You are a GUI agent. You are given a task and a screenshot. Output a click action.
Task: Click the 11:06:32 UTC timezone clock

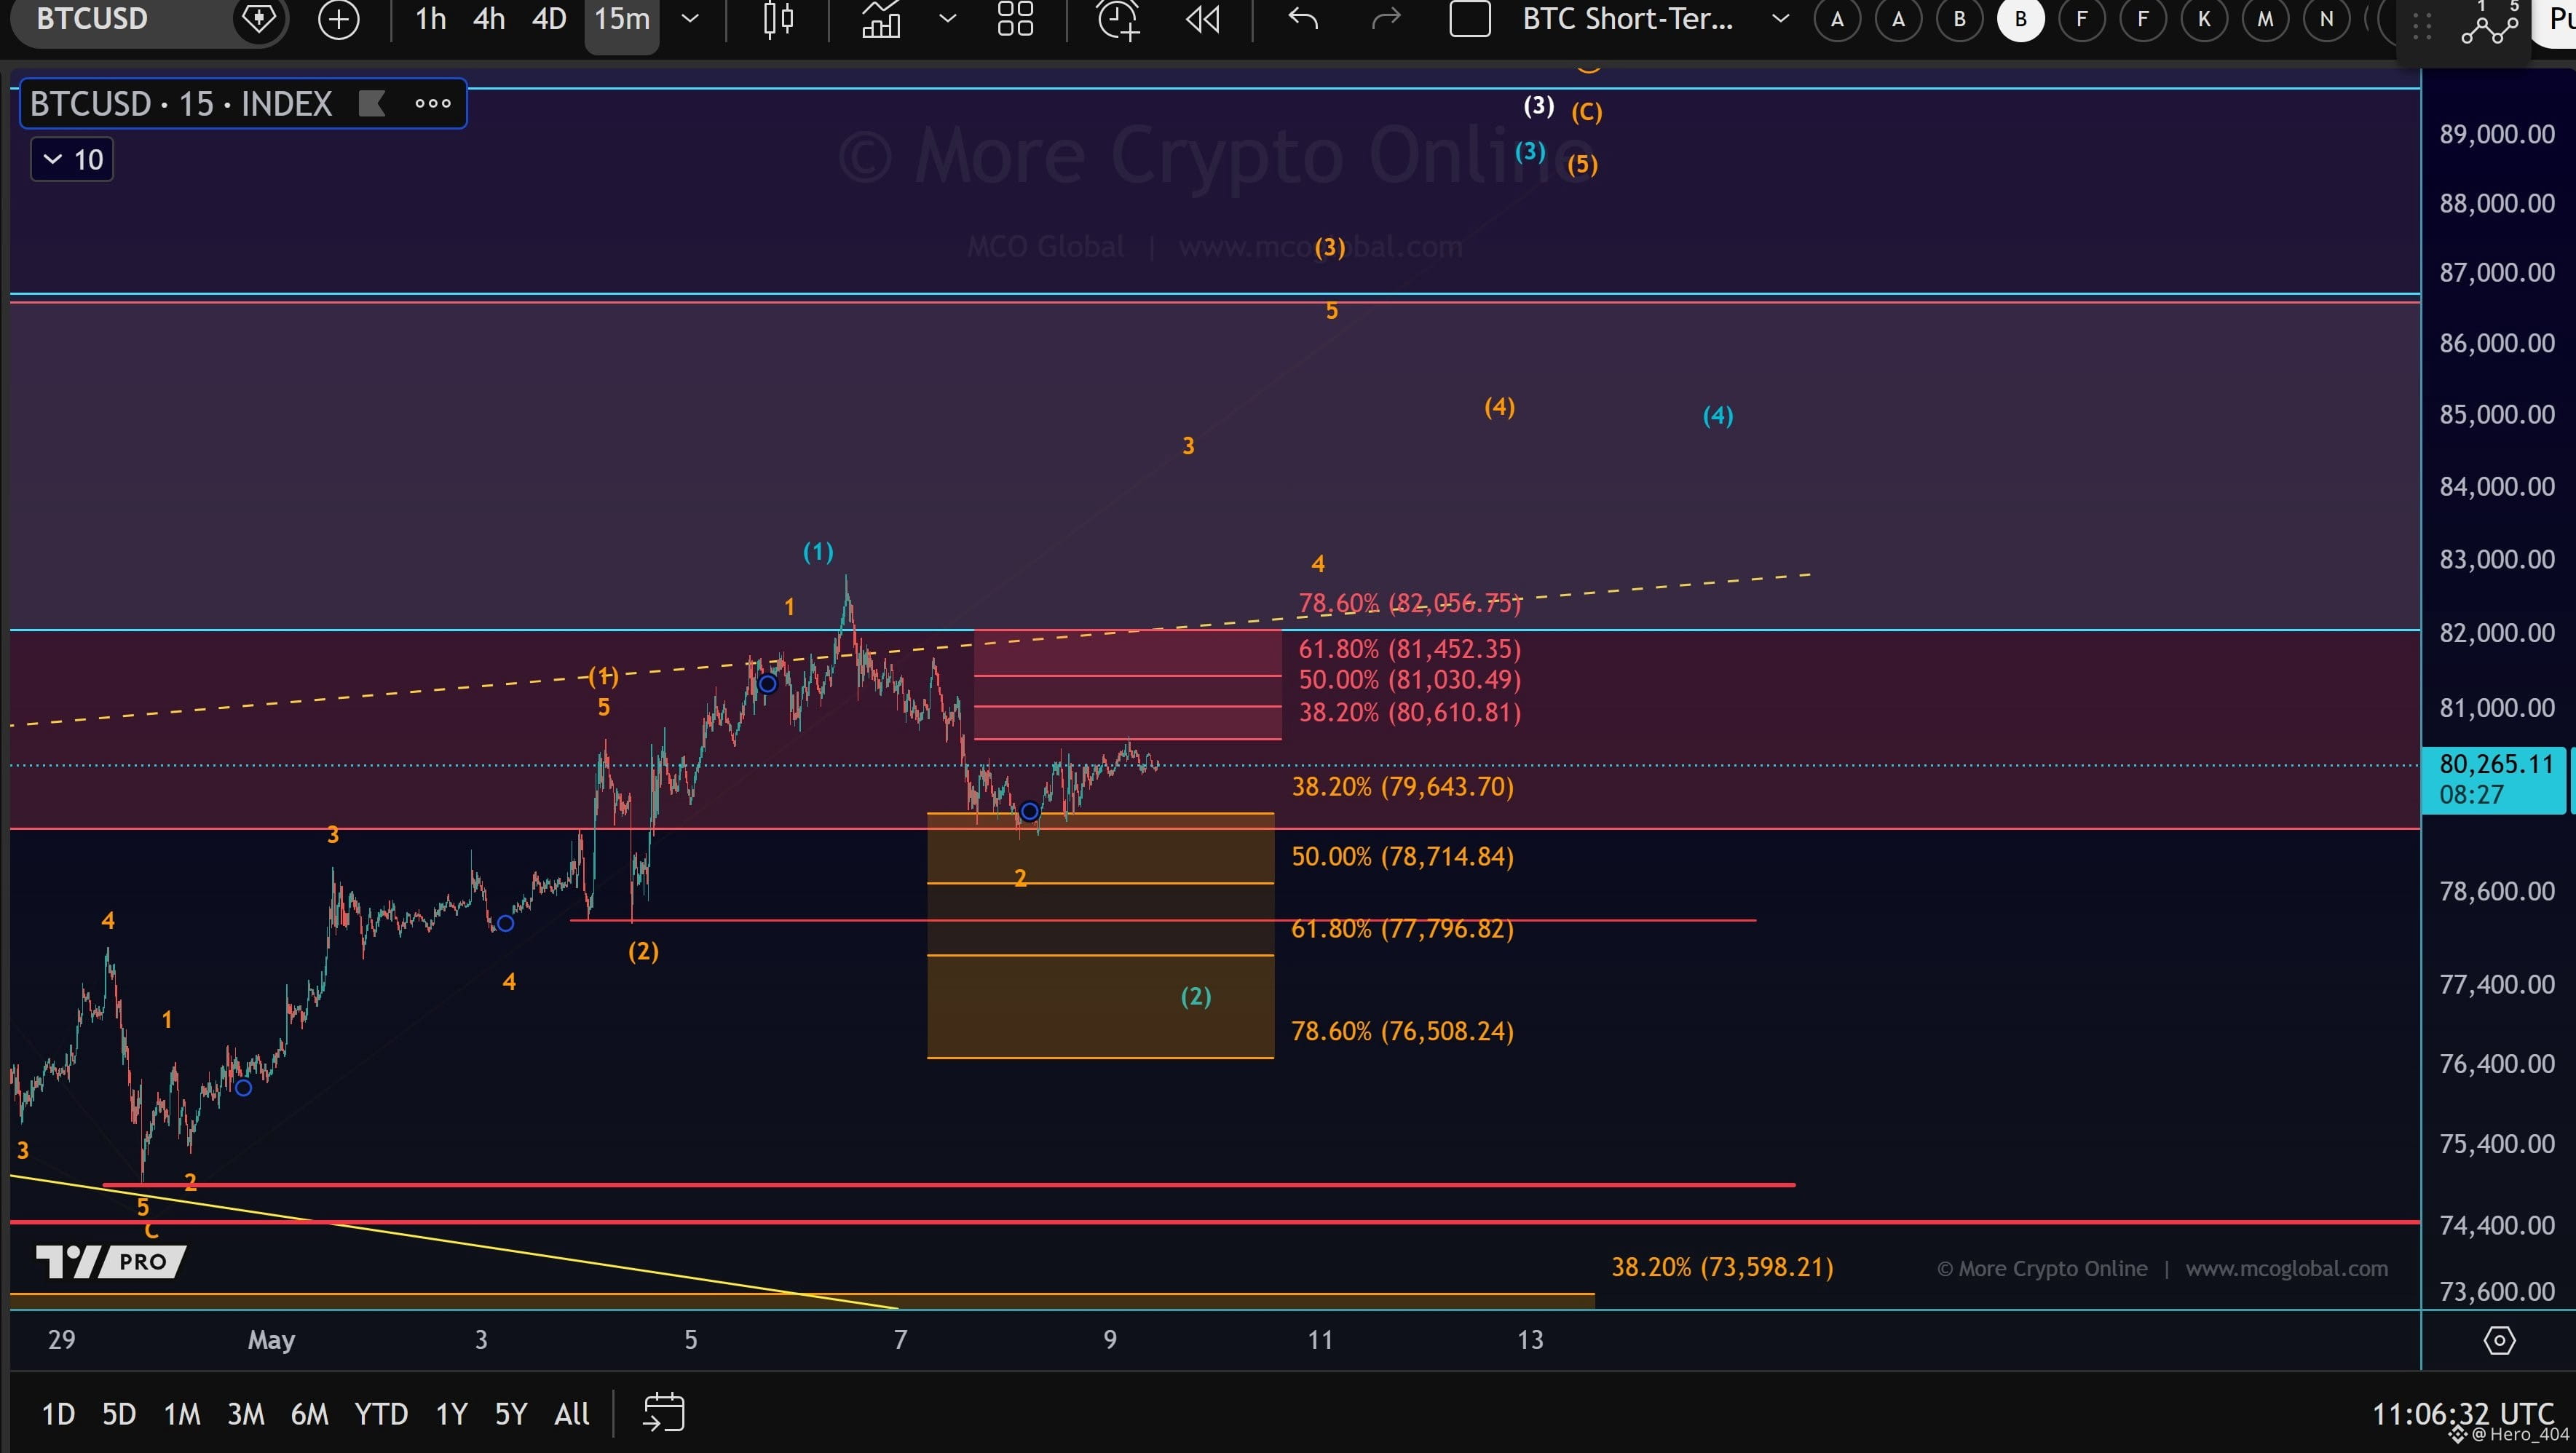(2463, 1414)
